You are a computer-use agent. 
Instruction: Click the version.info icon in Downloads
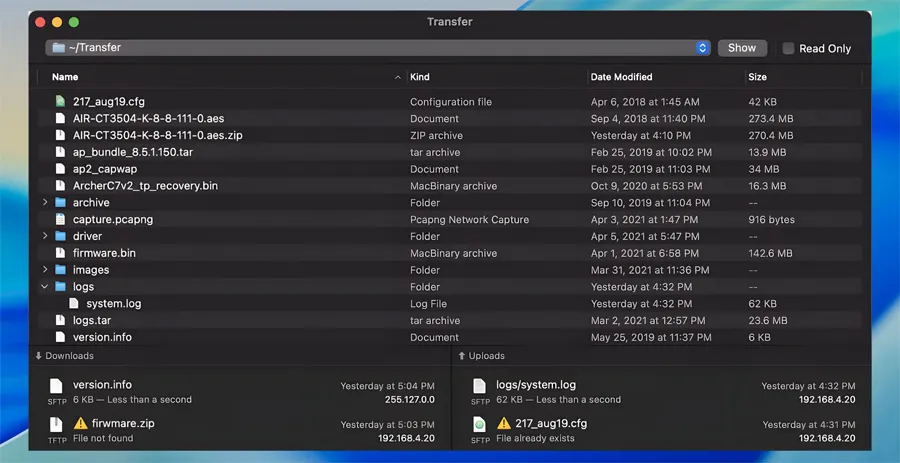point(57,386)
